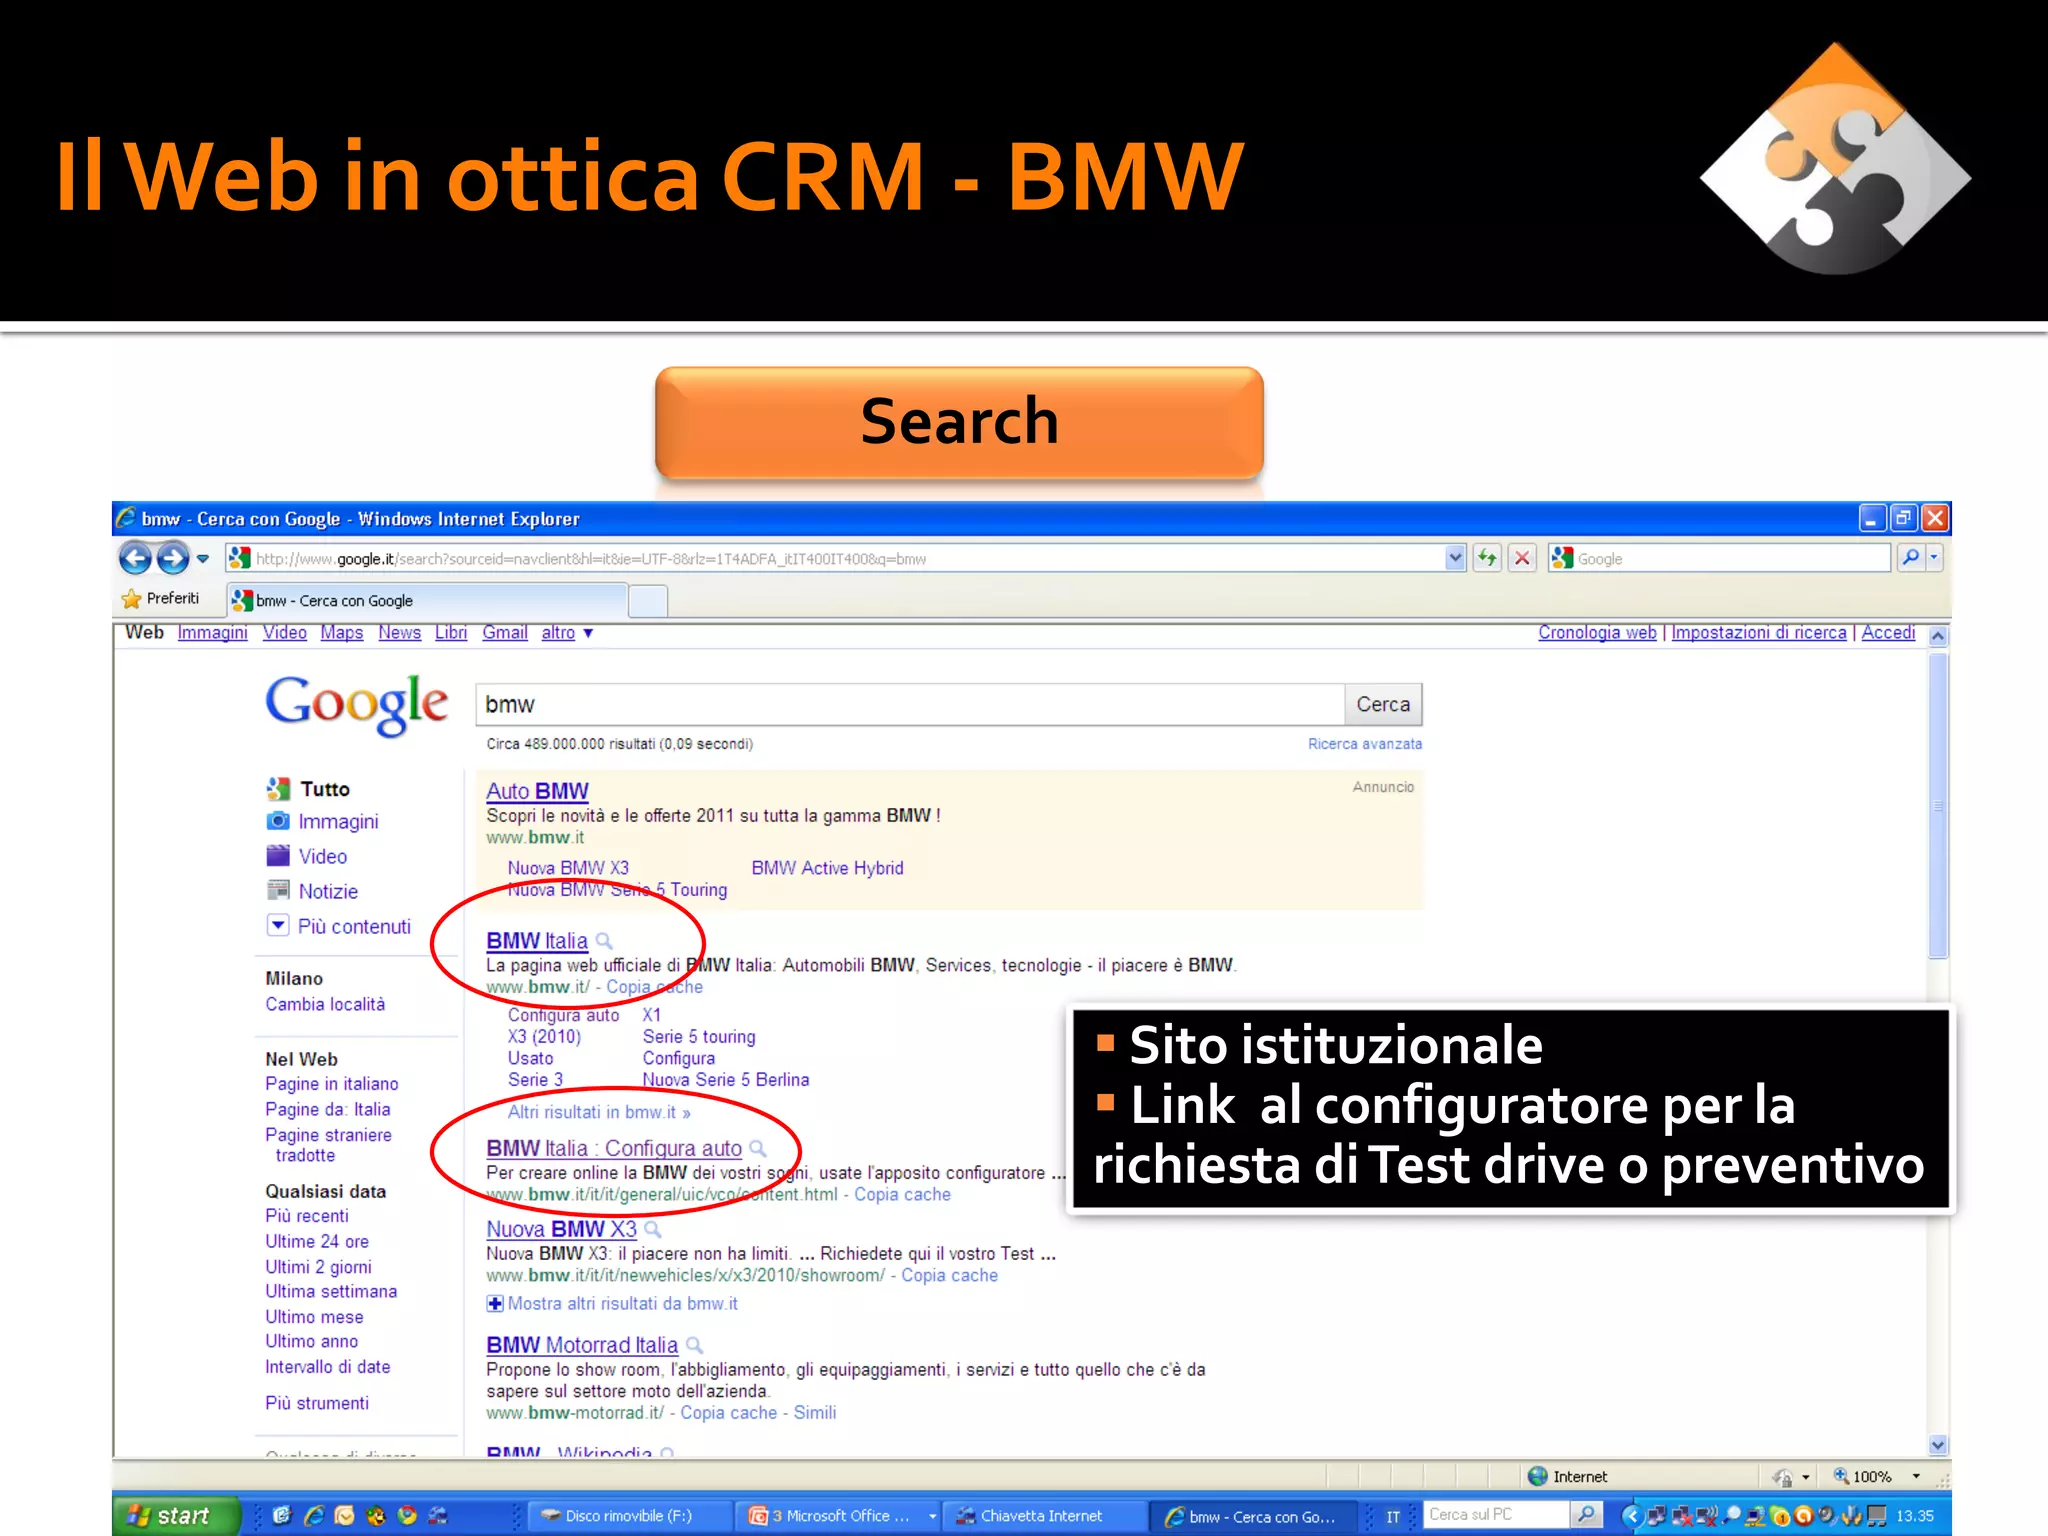Viewport: 2048px width, 1536px height.
Task: Click Cambia località link
Action: tap(325, 1004)
